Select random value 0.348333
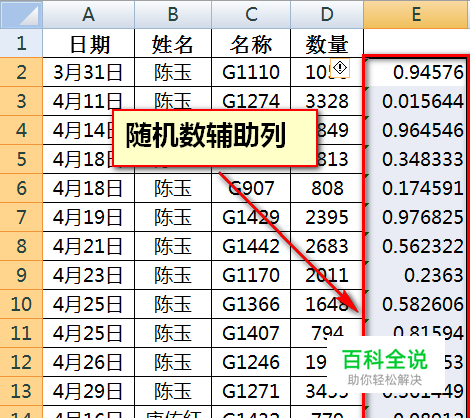The image size is (470, 418). 415,159
